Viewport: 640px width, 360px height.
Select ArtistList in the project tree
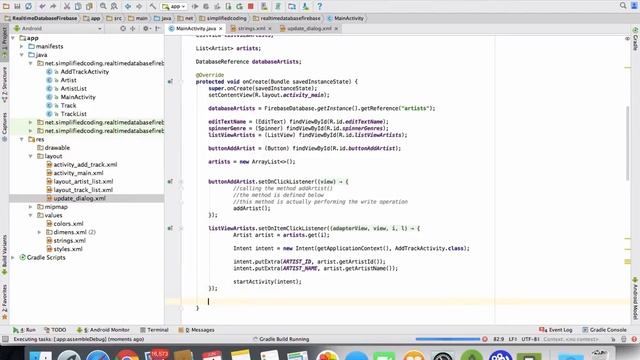click(73, 89)
